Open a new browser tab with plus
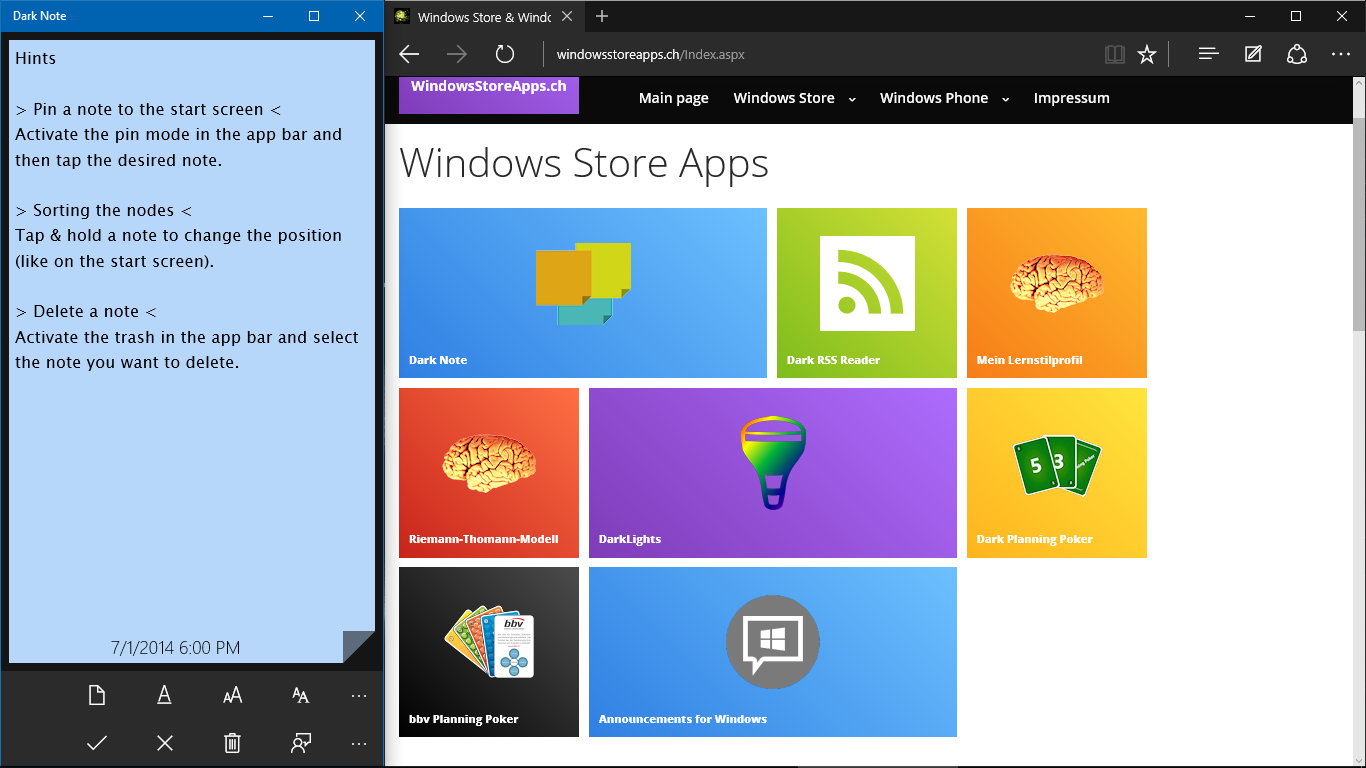1366x768 pixels. 601,16
